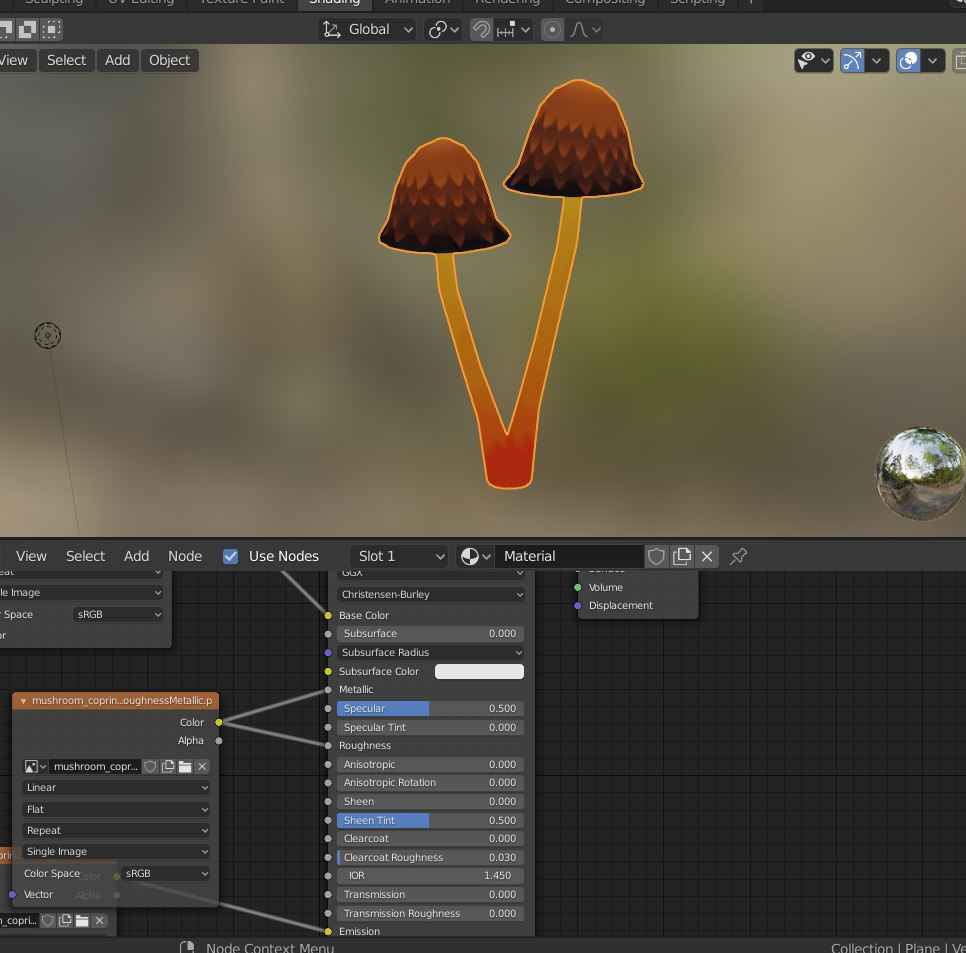Viewport: 966px width, 953px height.
Task: Uncheck the Use Nodes checkbox
Action: tap(230, 556)
